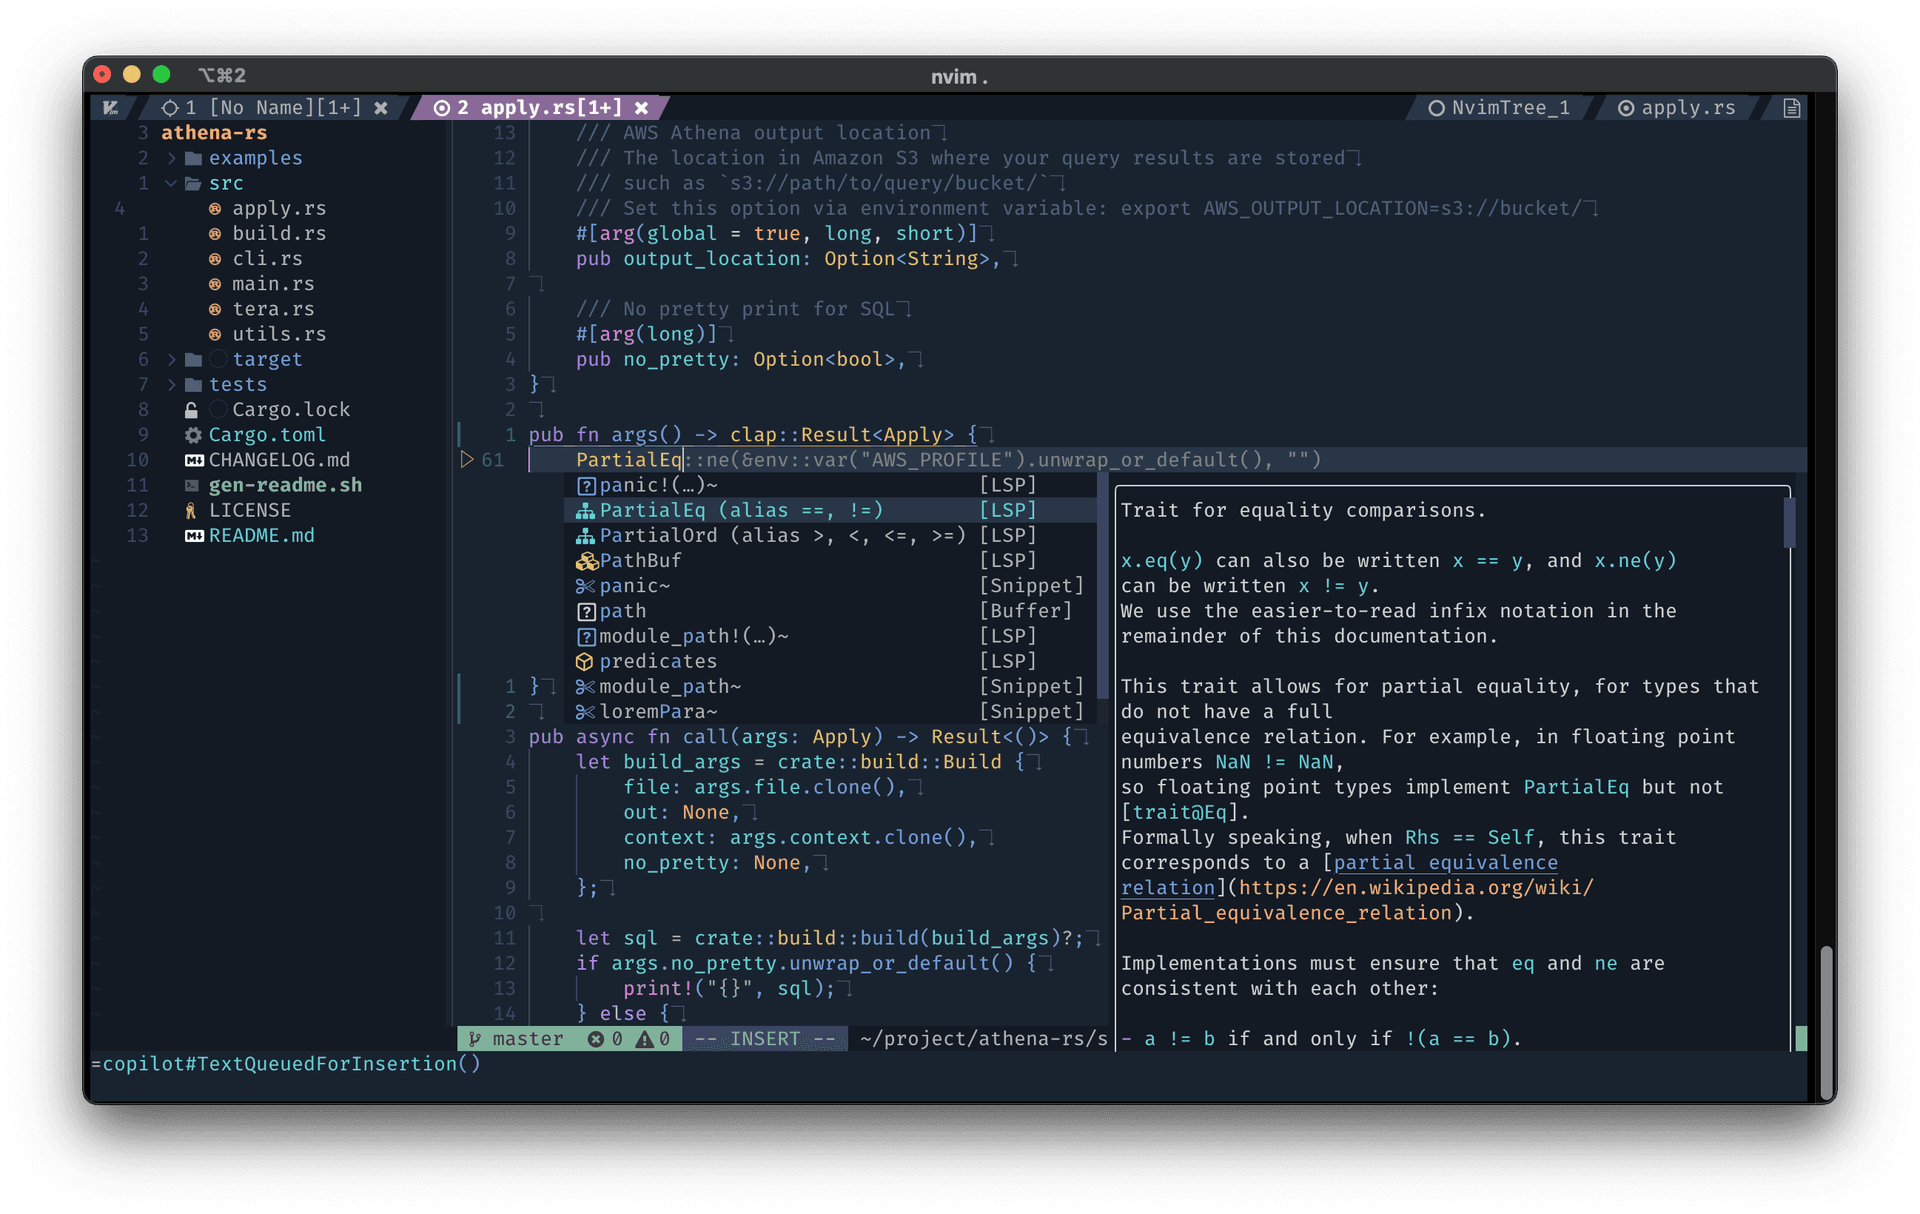Select the Rust icon beside main.rs
This screenshot has width=1920, height=1214.
click(216, 283)
